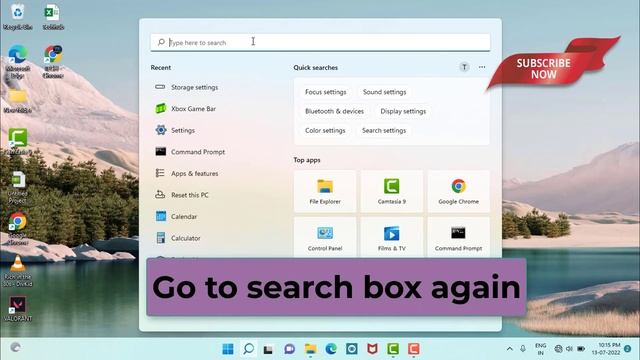Click the weather widget at taskbar left
The width and height of the screenshot is (640, 360).
(x=16, y=348)
